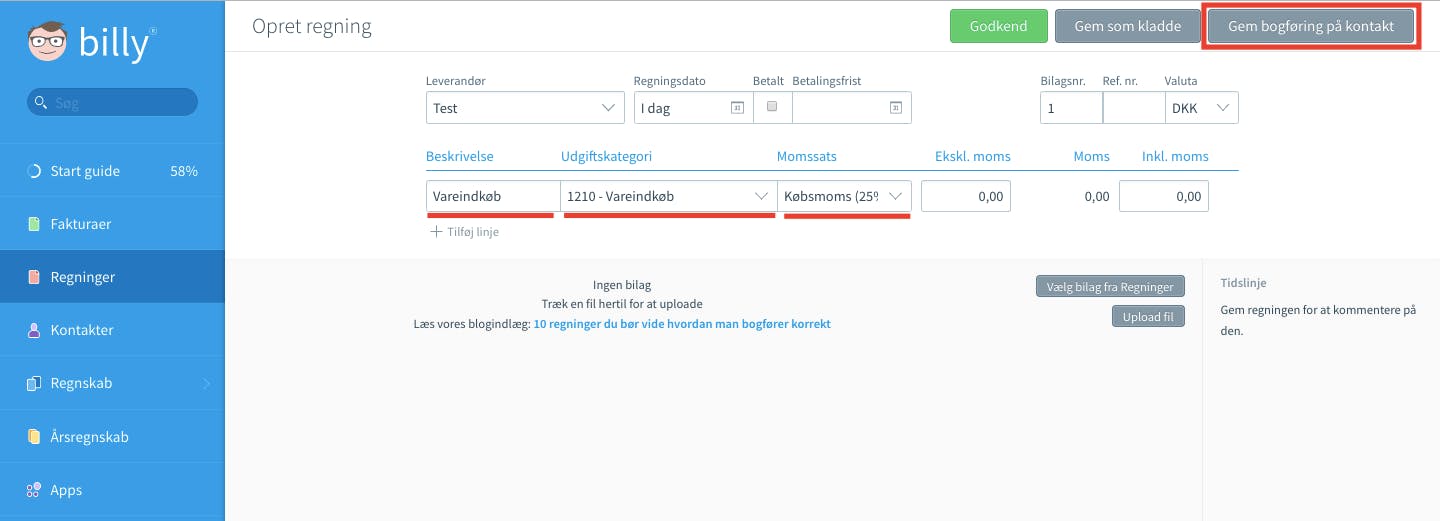Click the search magnifier icon
This screenshot has height=521, width=1440.
pos(40,102)
